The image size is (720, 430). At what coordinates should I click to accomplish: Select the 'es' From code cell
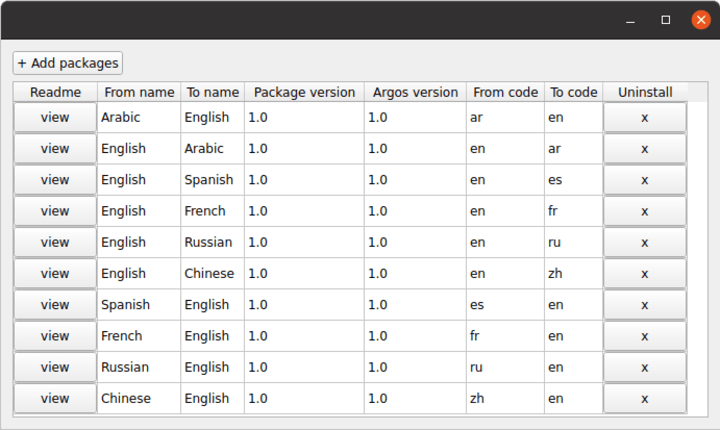click(505, 305)
